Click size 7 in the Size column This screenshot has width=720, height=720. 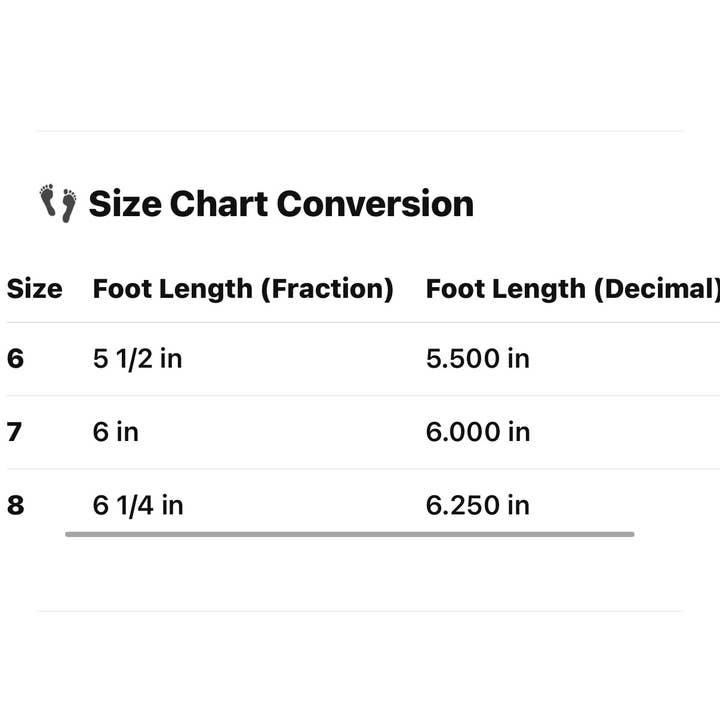click(x=15, y=432)
